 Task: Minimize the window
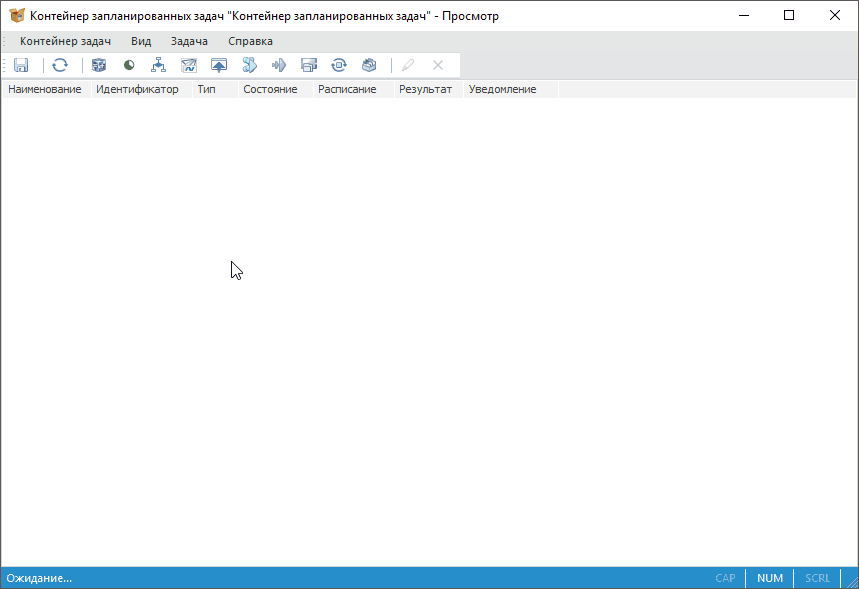coord(744,15)
